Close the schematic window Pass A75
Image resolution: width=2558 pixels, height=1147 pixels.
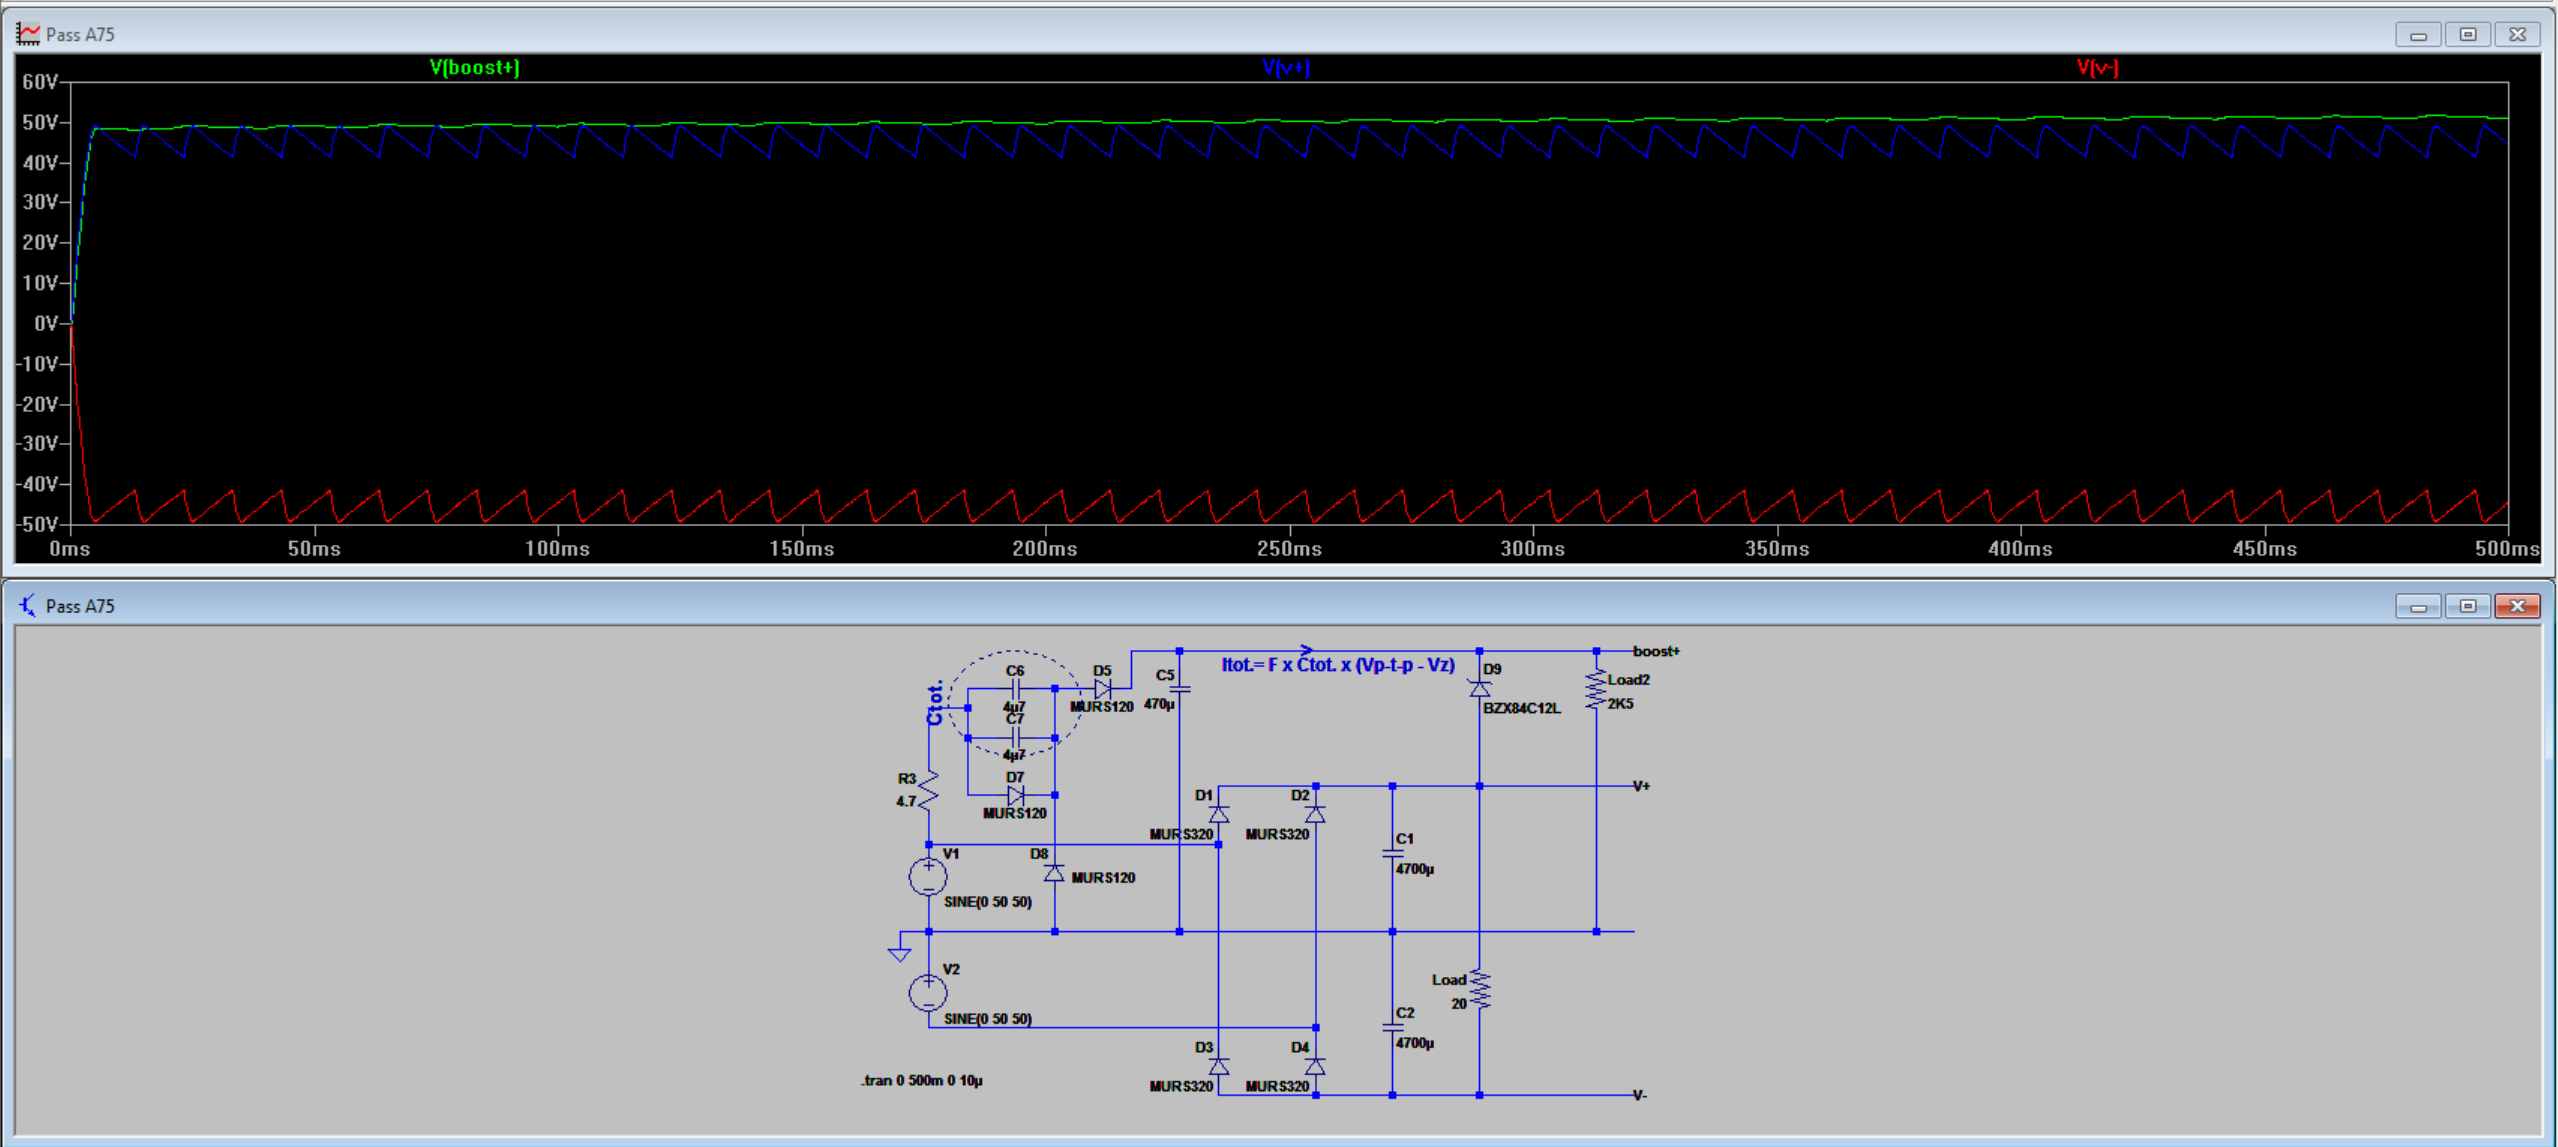(2517, 607)
